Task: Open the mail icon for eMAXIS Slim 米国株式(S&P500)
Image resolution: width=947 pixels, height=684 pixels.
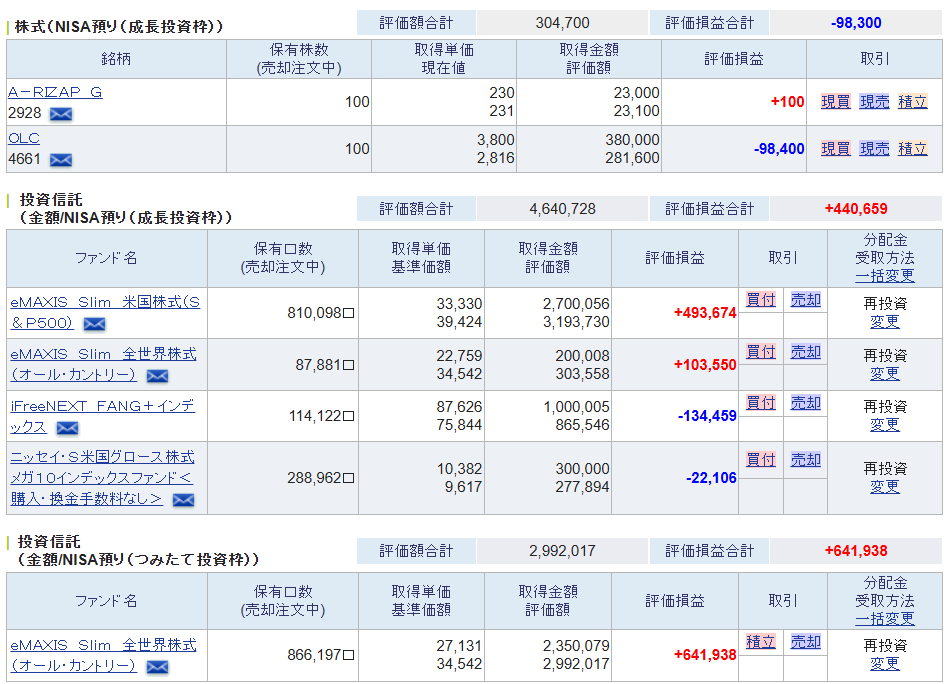Action: pyautogui.click(x=94, y=324)
